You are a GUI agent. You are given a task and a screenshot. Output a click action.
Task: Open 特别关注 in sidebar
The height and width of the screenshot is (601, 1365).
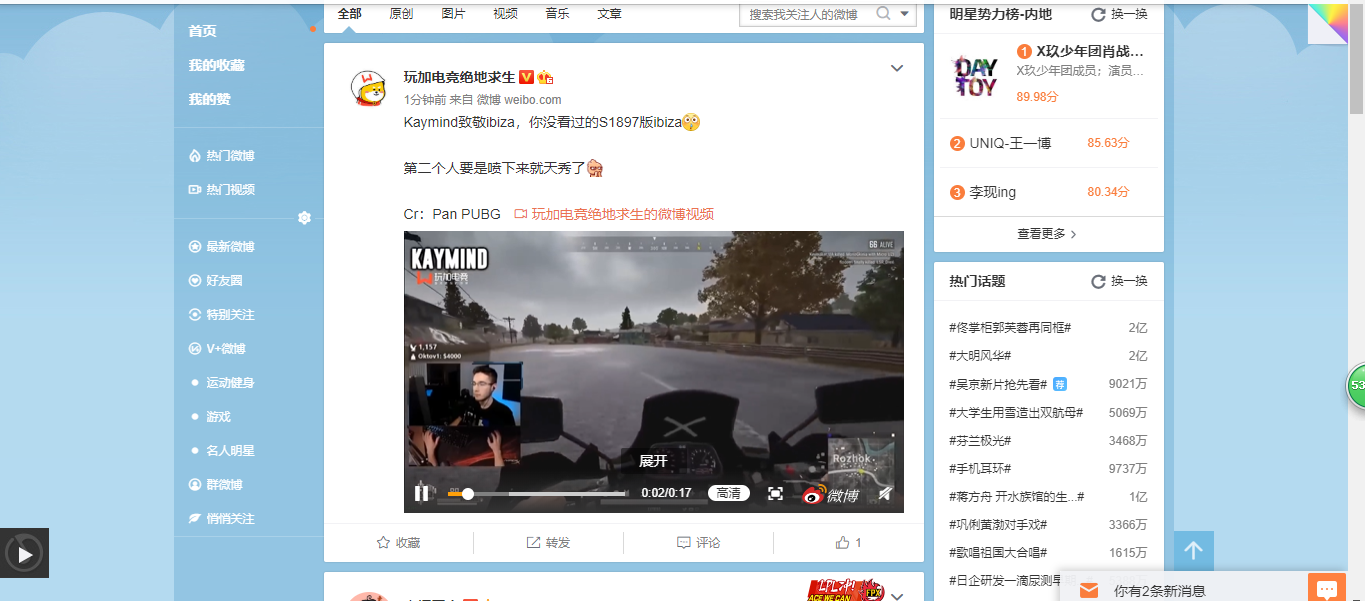pos(222,315)
